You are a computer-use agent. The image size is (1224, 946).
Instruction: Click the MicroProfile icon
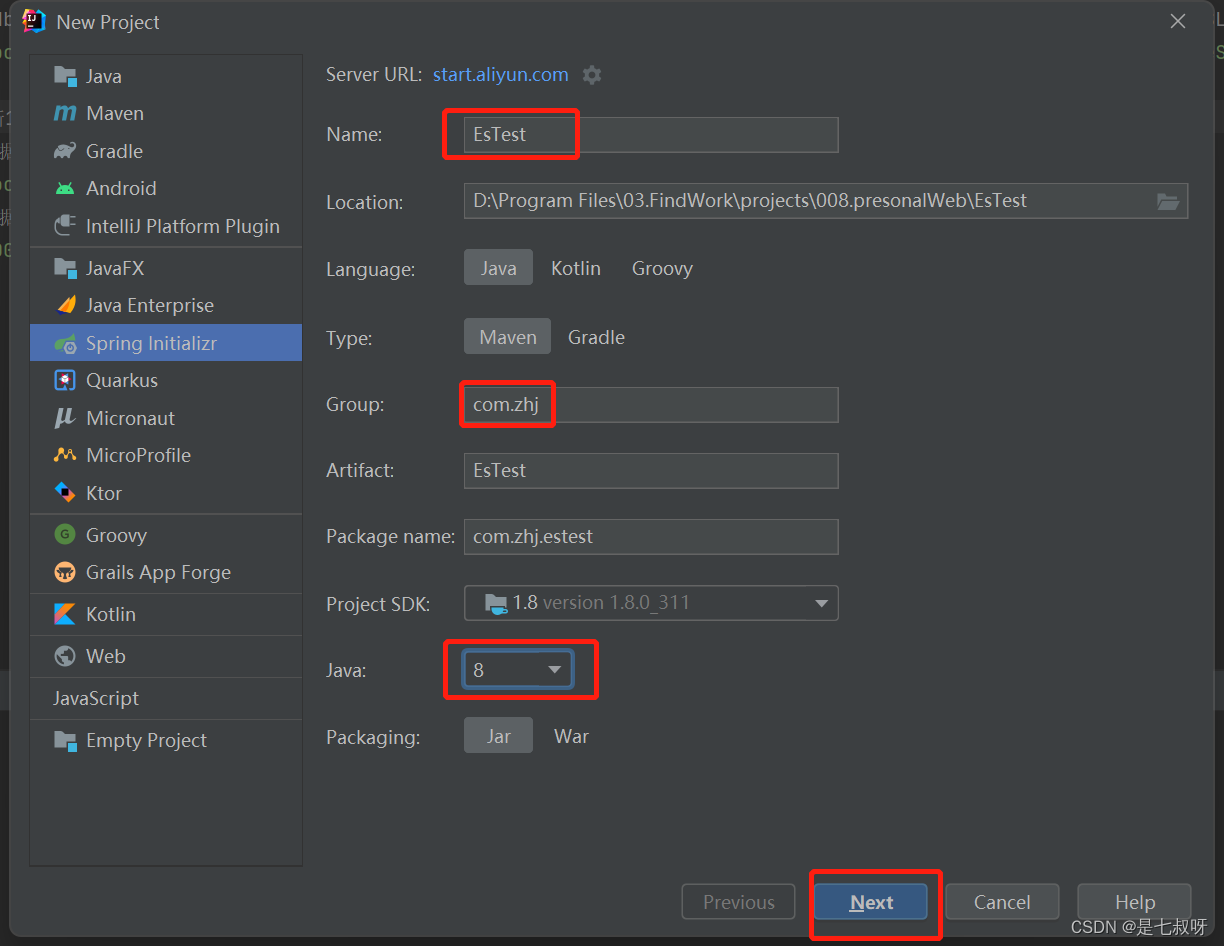point(65,455)
